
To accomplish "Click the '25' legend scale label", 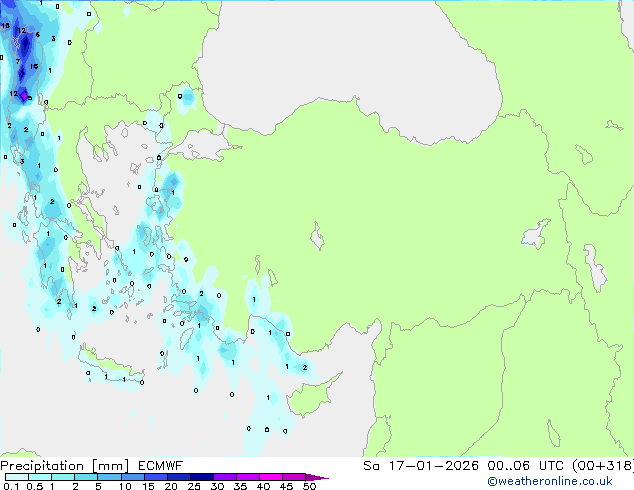I will click(194, 486).
